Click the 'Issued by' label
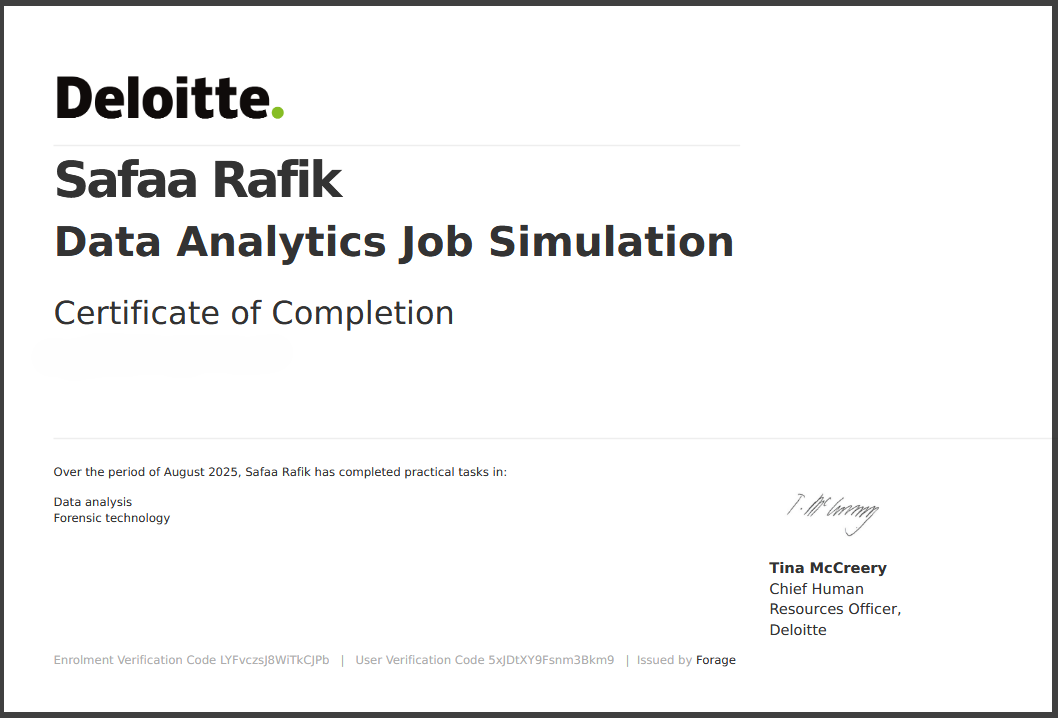The width and height of the screenshot is (1058, 718). click(665, 660)
